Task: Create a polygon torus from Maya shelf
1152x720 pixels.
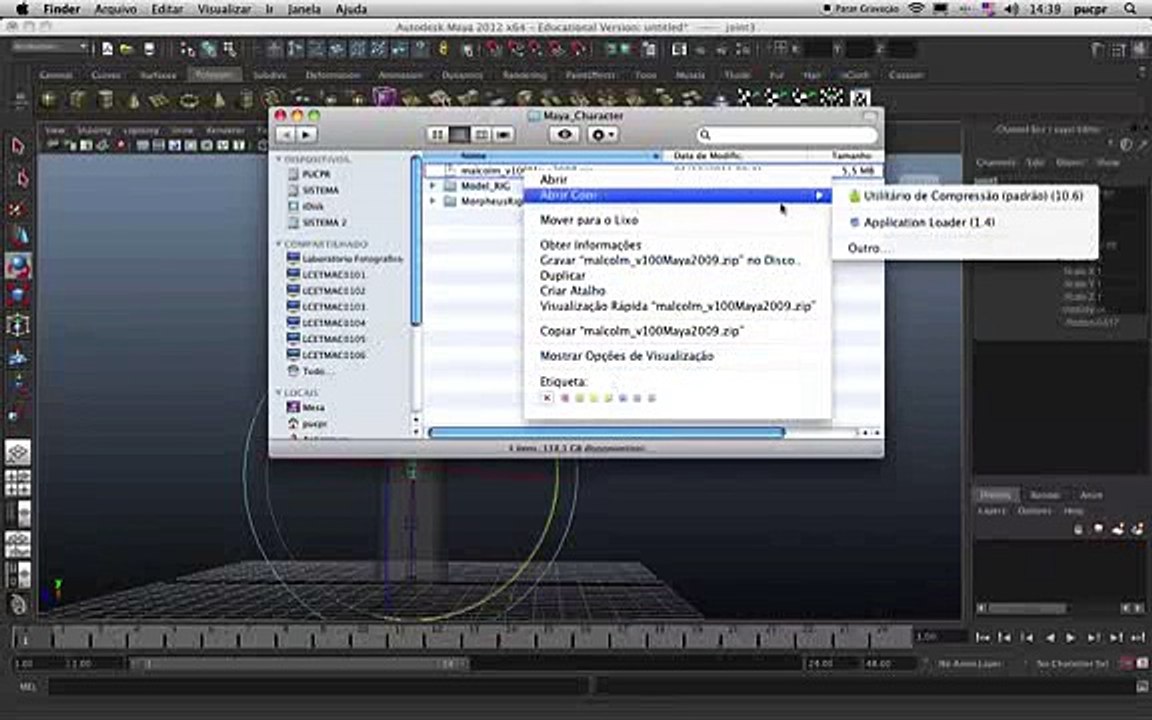Action: [x=190, y=99]
